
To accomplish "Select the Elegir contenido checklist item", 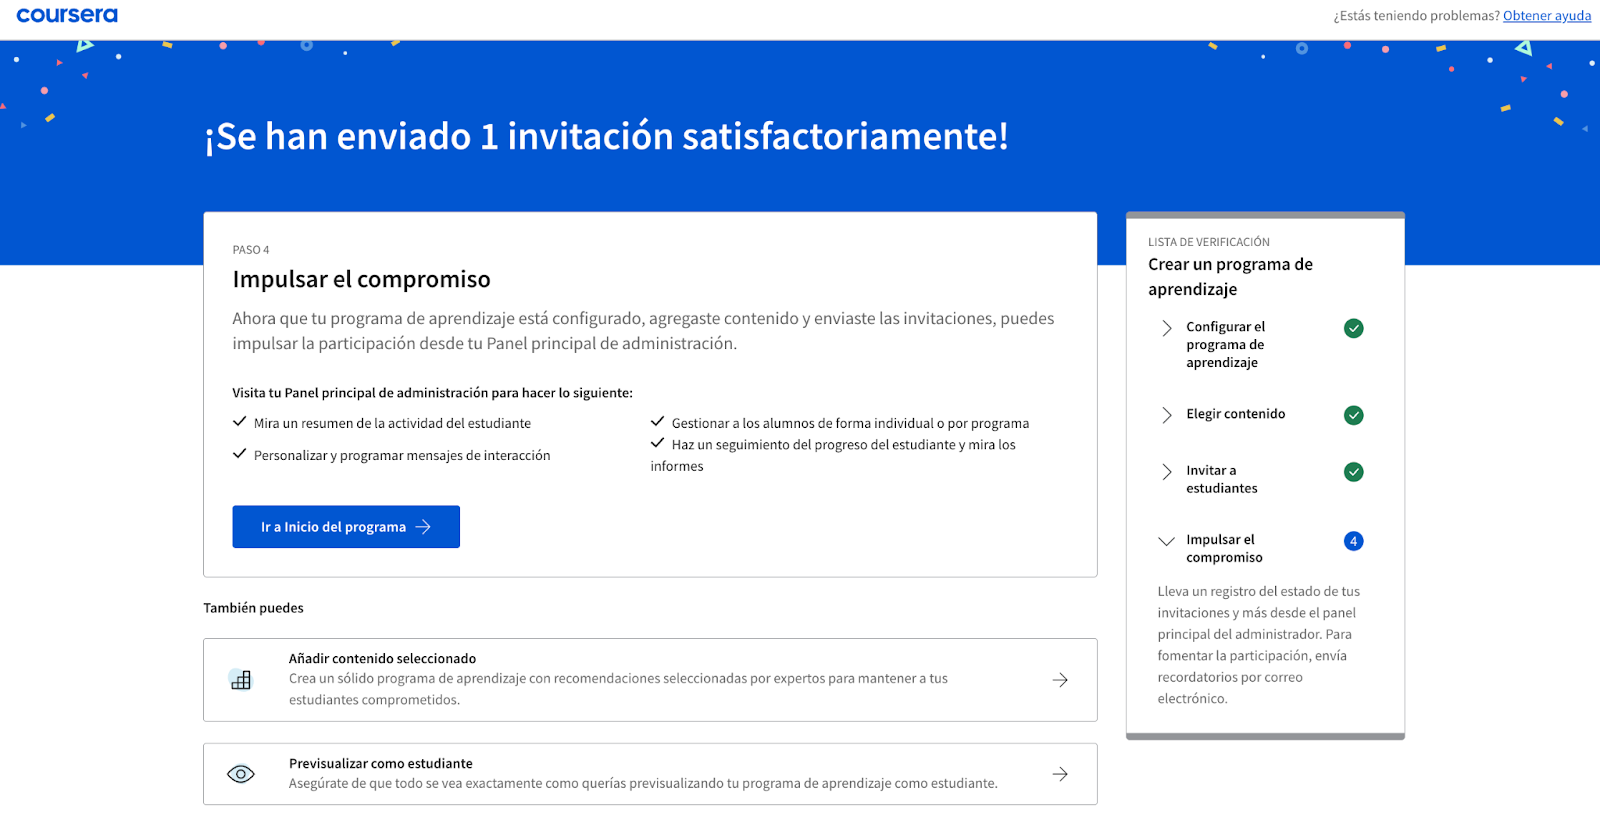I will point(1235,414).
